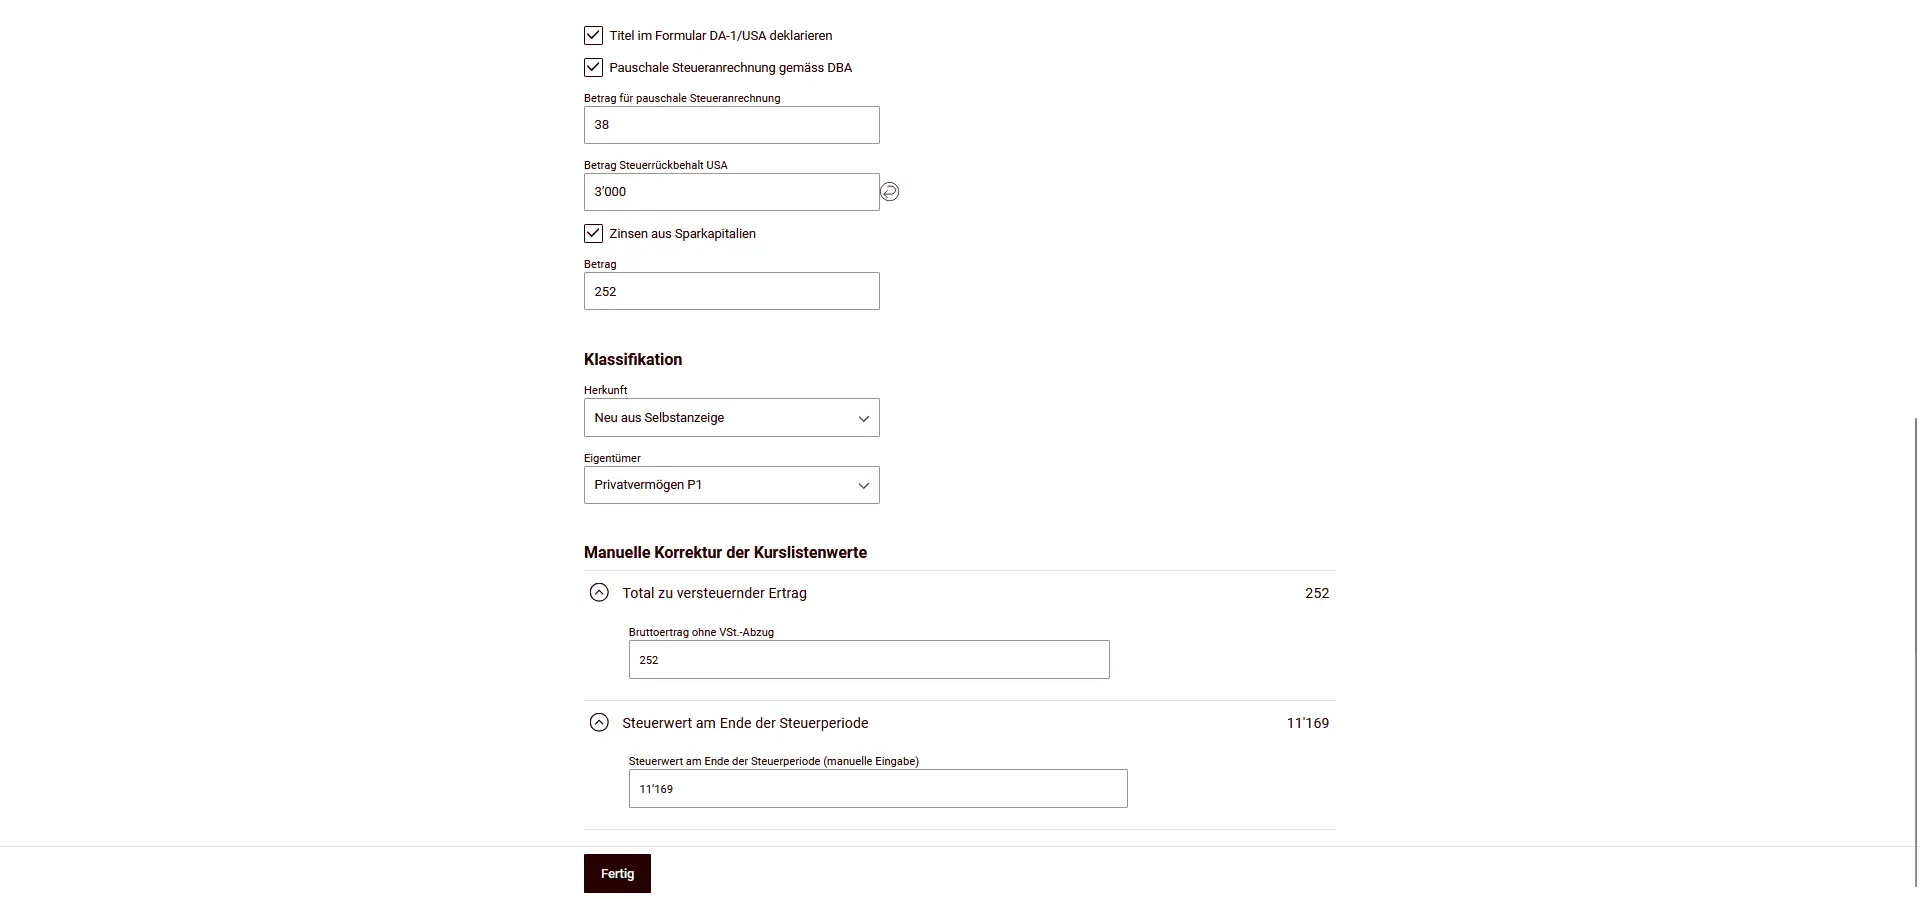Click the Klassifikation section heading
Viewport: 1920px width, 899px height.
pos(633,359)
